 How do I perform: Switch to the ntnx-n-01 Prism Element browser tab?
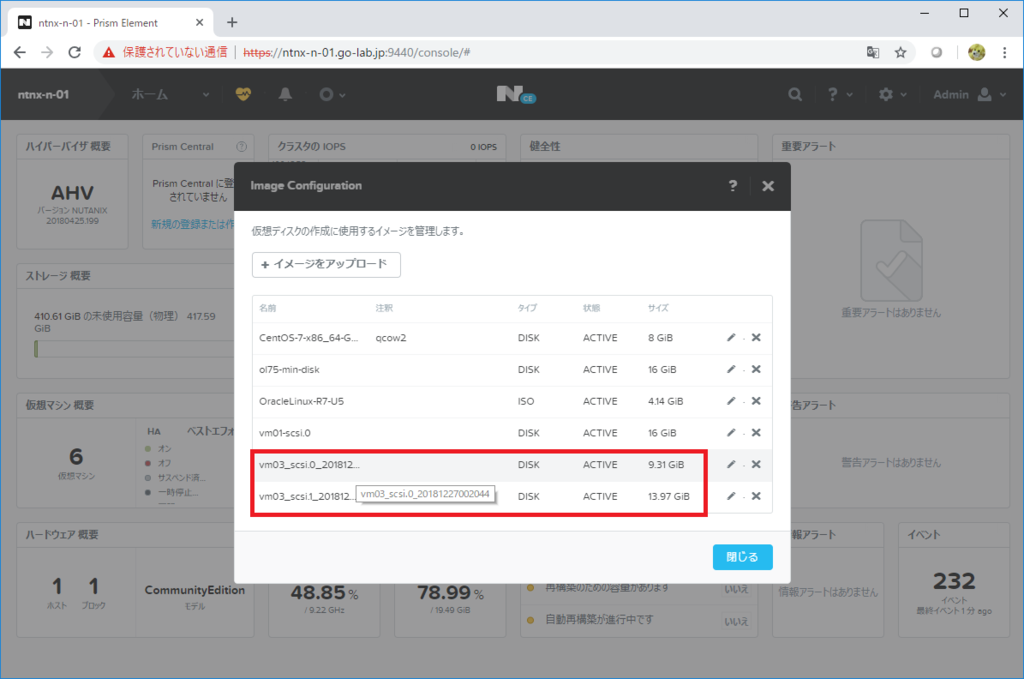pos(100,21)
